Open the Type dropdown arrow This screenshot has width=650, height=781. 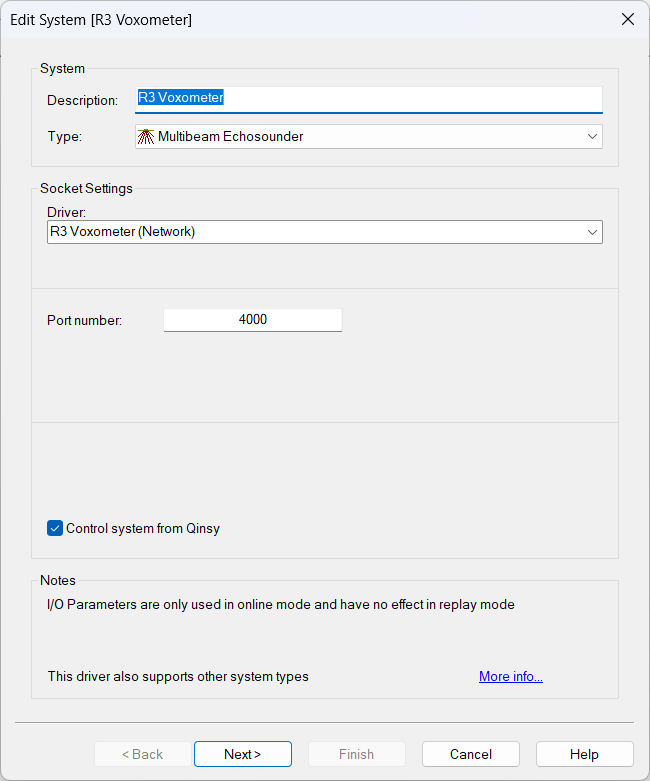pyautogui.click(x=592, y=136)
